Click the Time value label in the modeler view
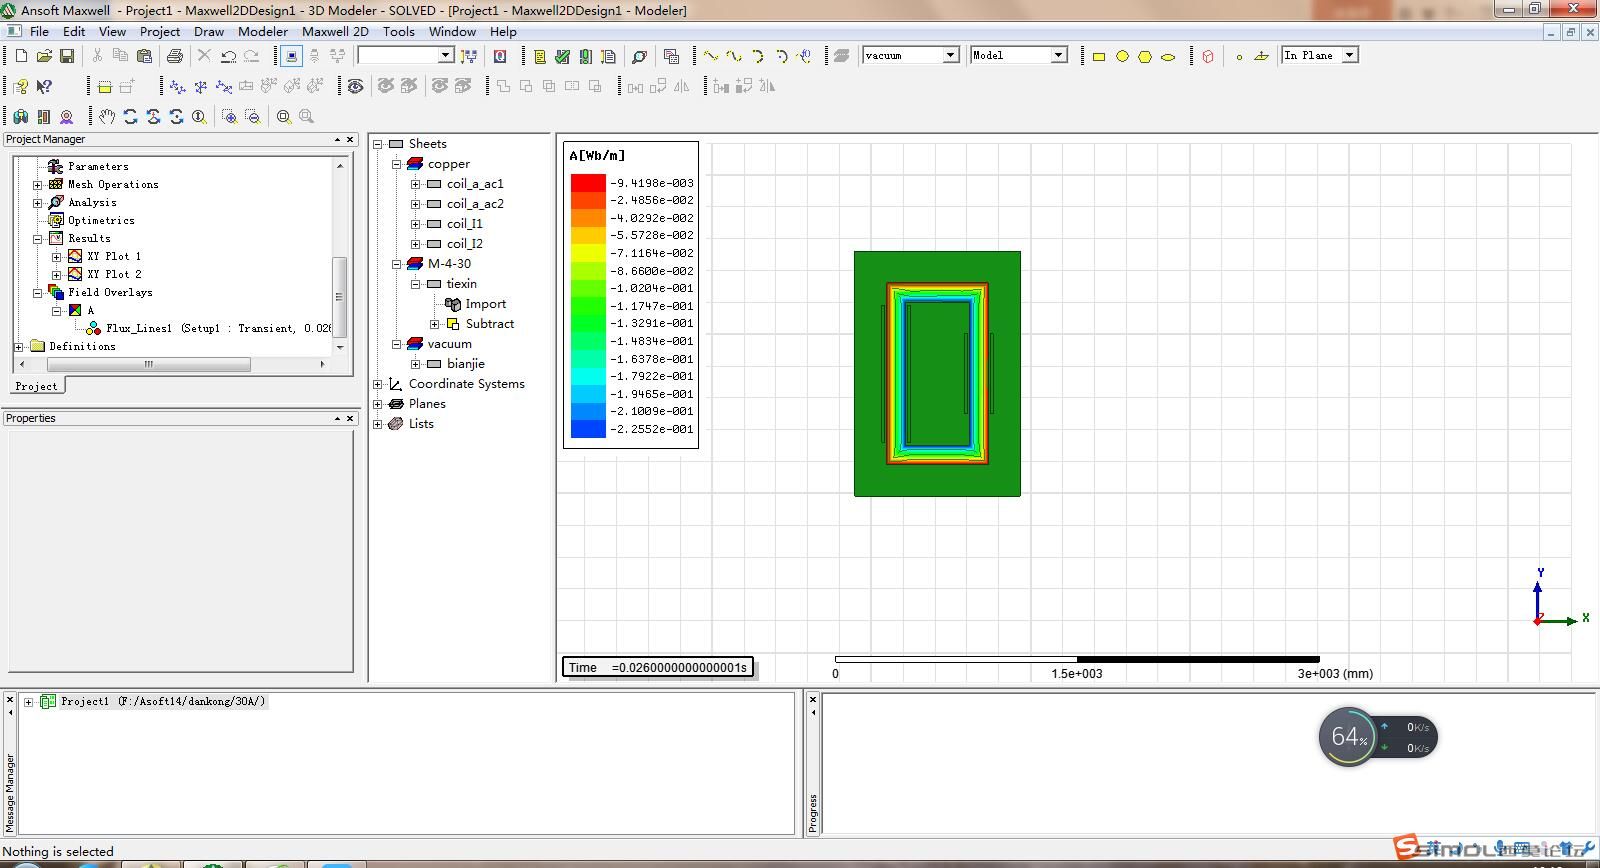The height and width of the screenshot is (868, 1600). coord(658,667)
